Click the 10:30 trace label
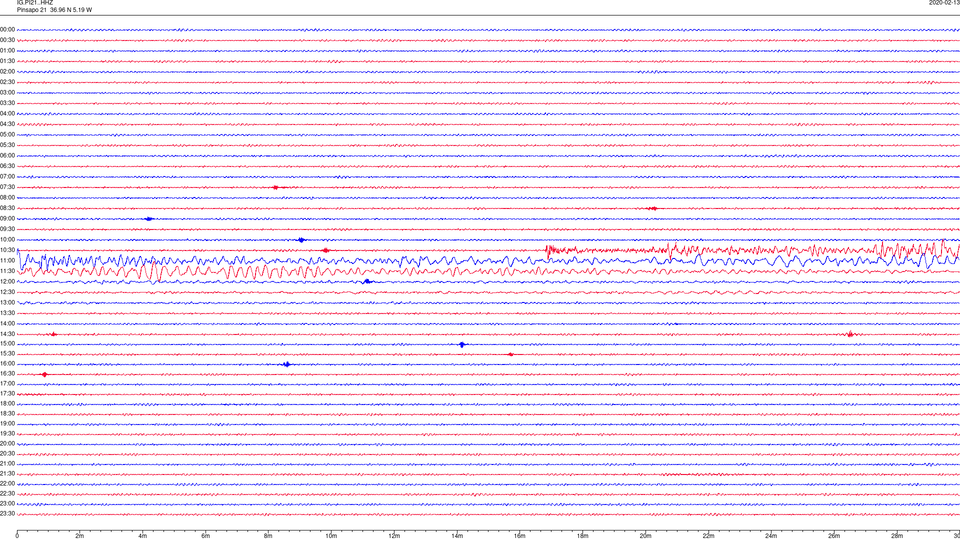 [7, 250]
